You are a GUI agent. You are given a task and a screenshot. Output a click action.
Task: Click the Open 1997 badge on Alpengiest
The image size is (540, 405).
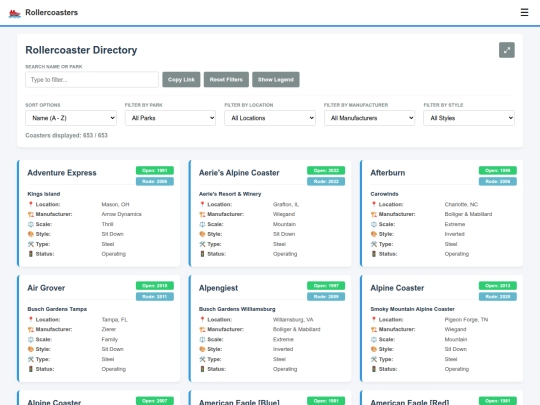click(326, 285)
